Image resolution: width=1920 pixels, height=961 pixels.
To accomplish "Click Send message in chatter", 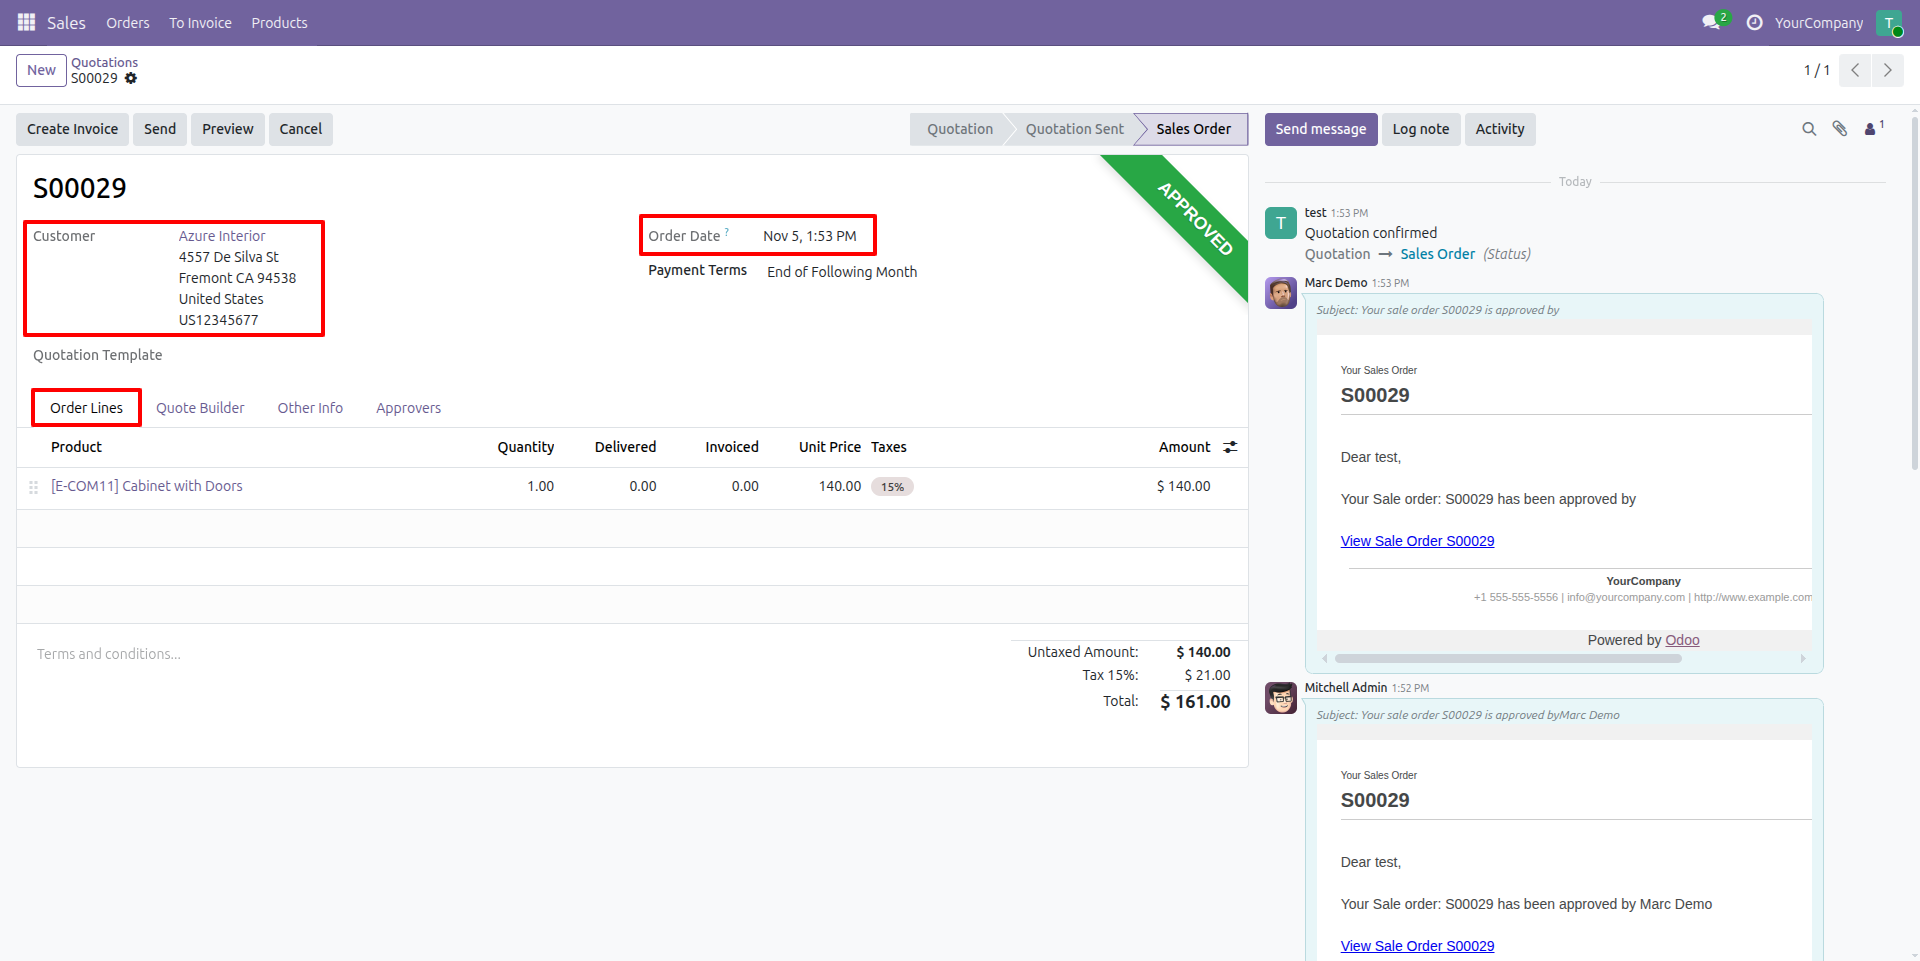I will point(1321,129).
